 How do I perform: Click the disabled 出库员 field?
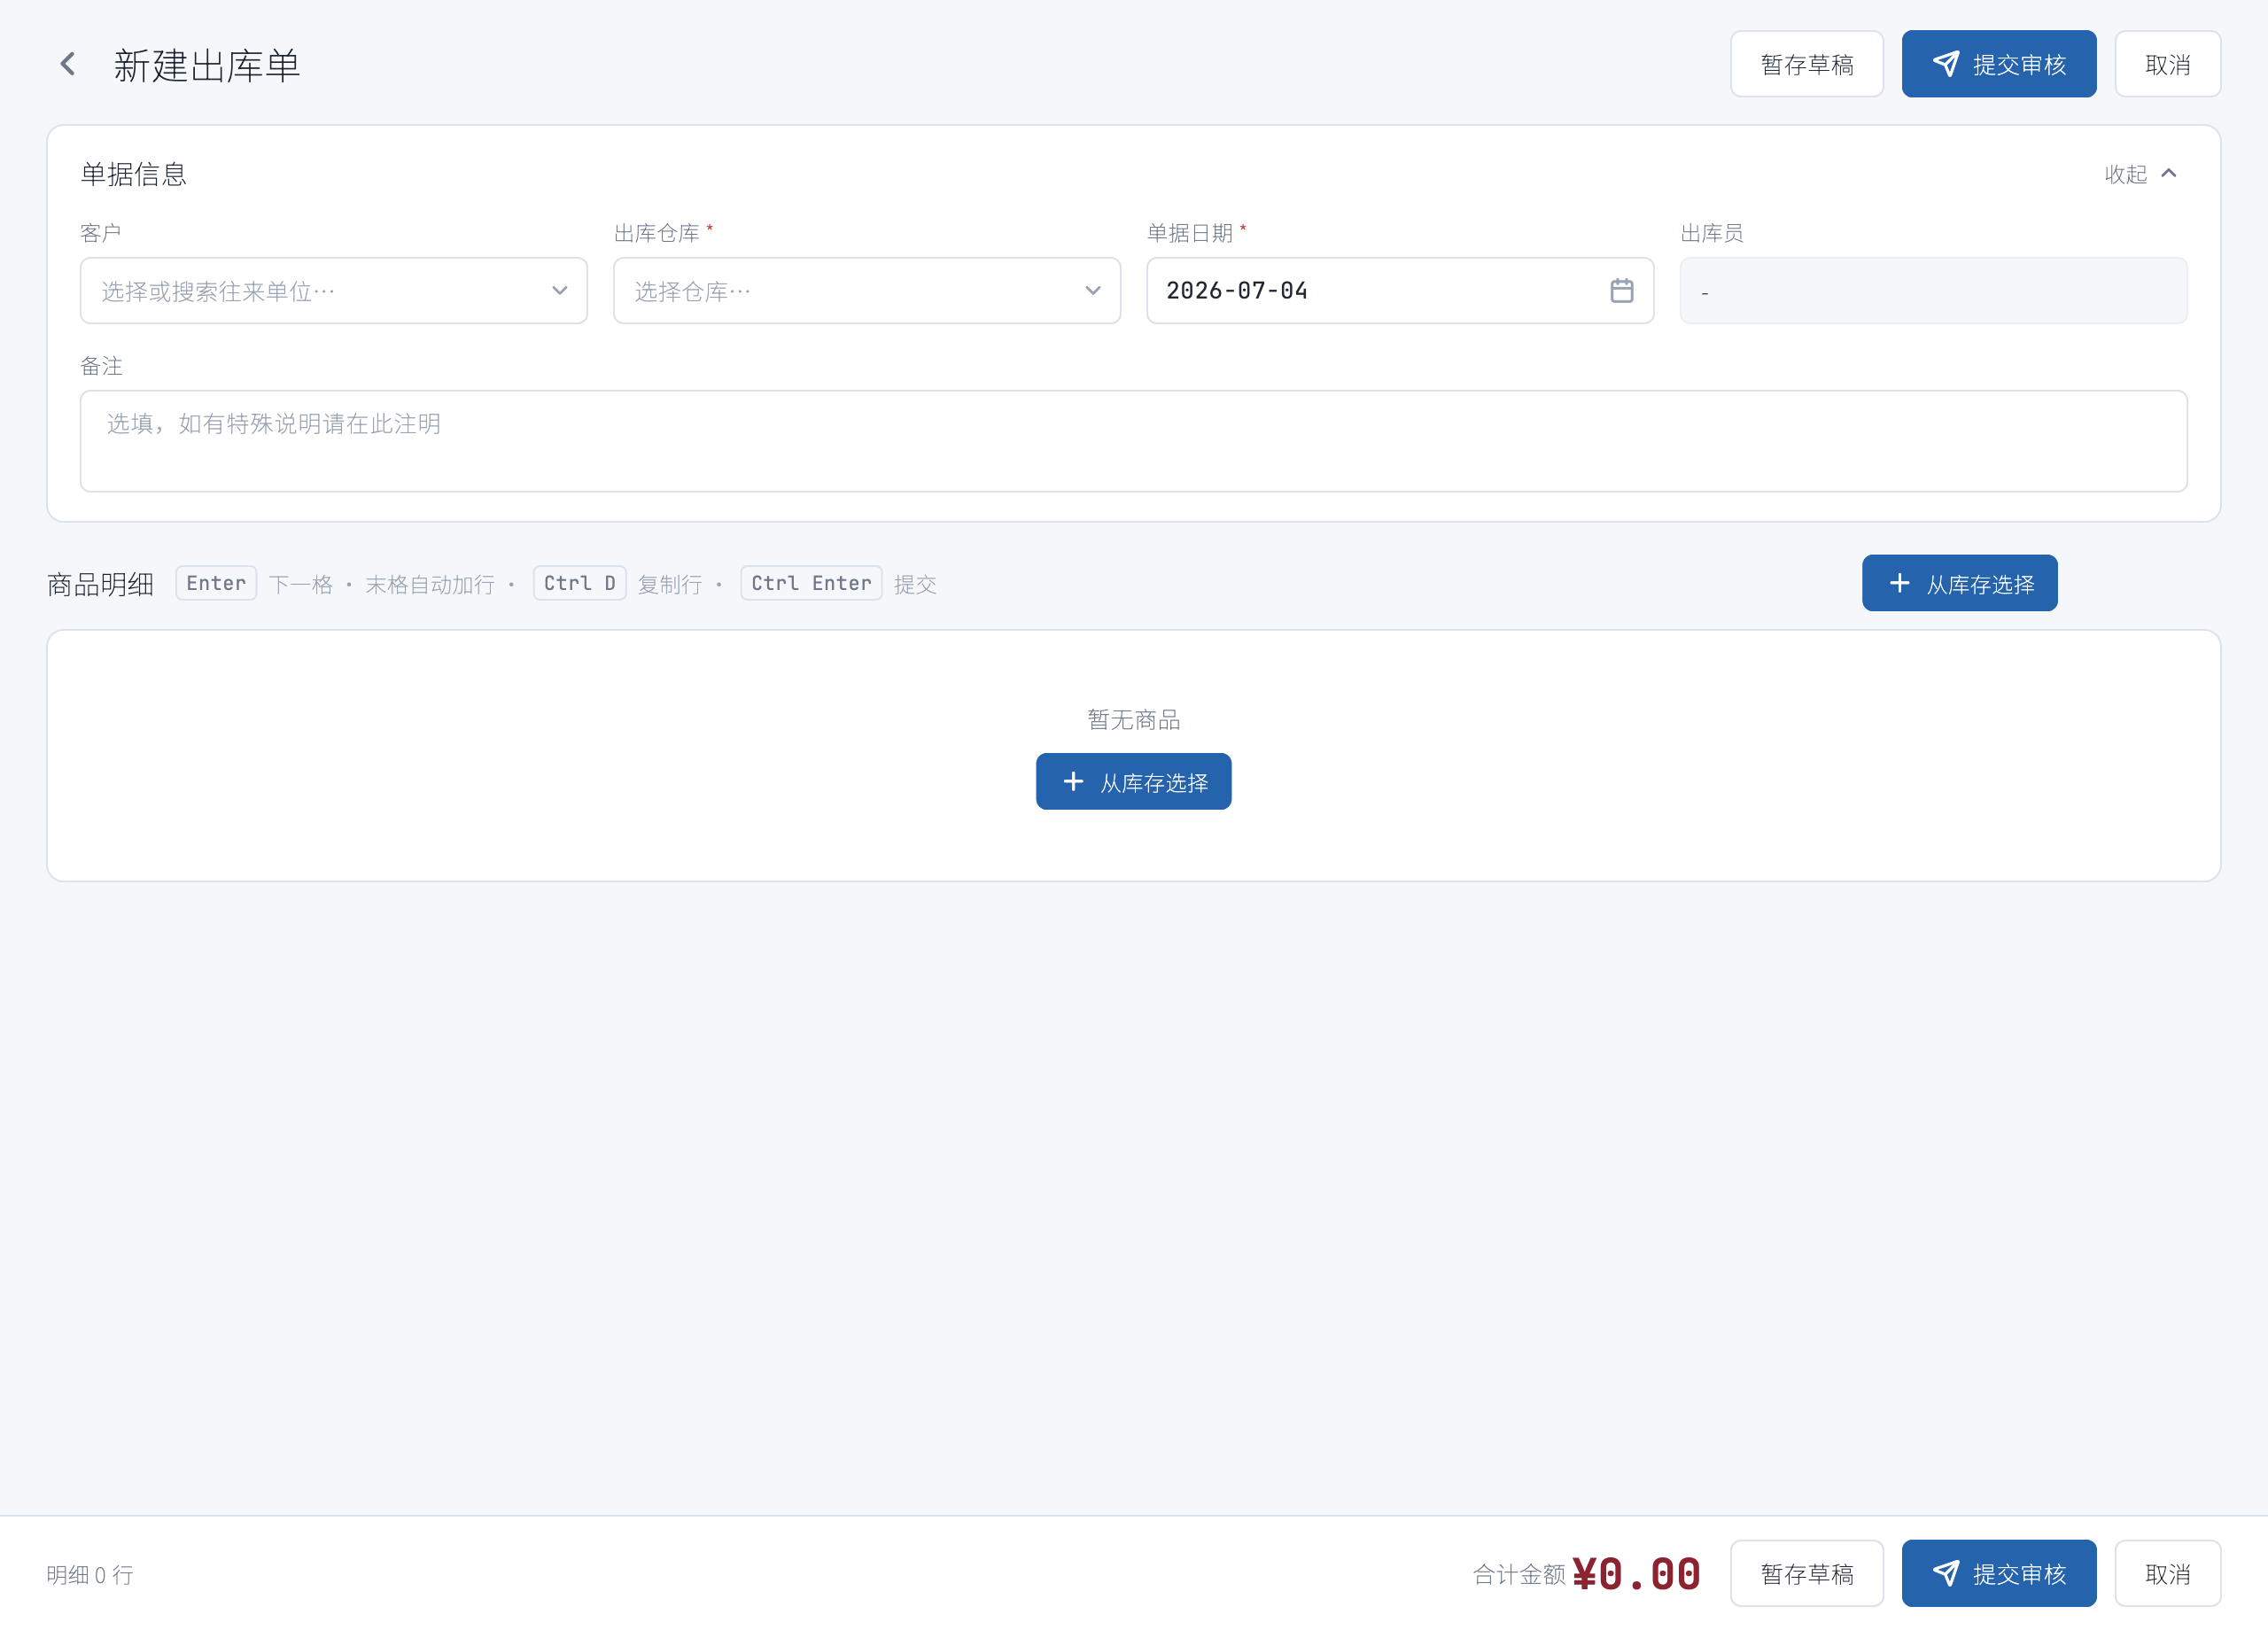click(x=1932, y=291)
